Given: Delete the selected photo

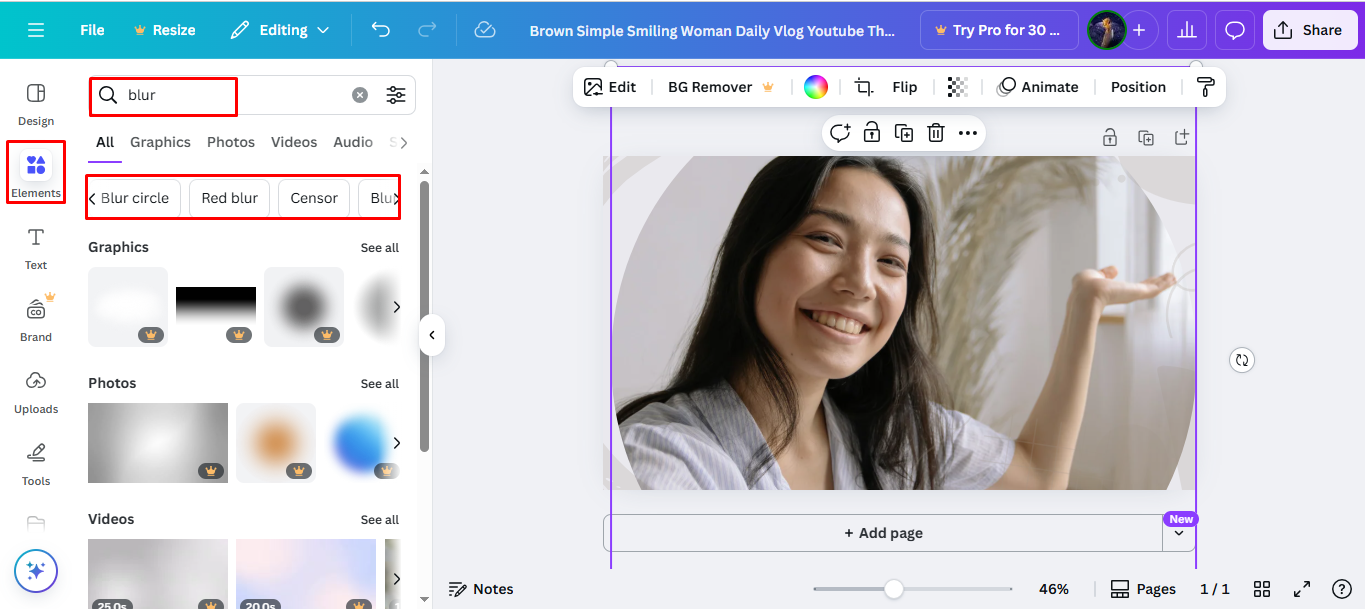Looking at the screenshot, I should (x=935, y=132).
